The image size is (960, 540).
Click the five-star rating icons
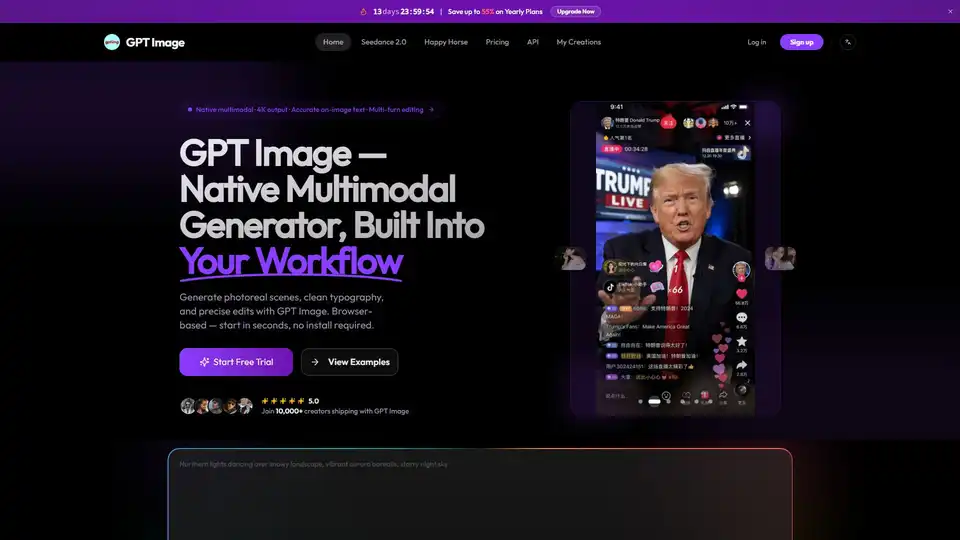pos(283,401)
